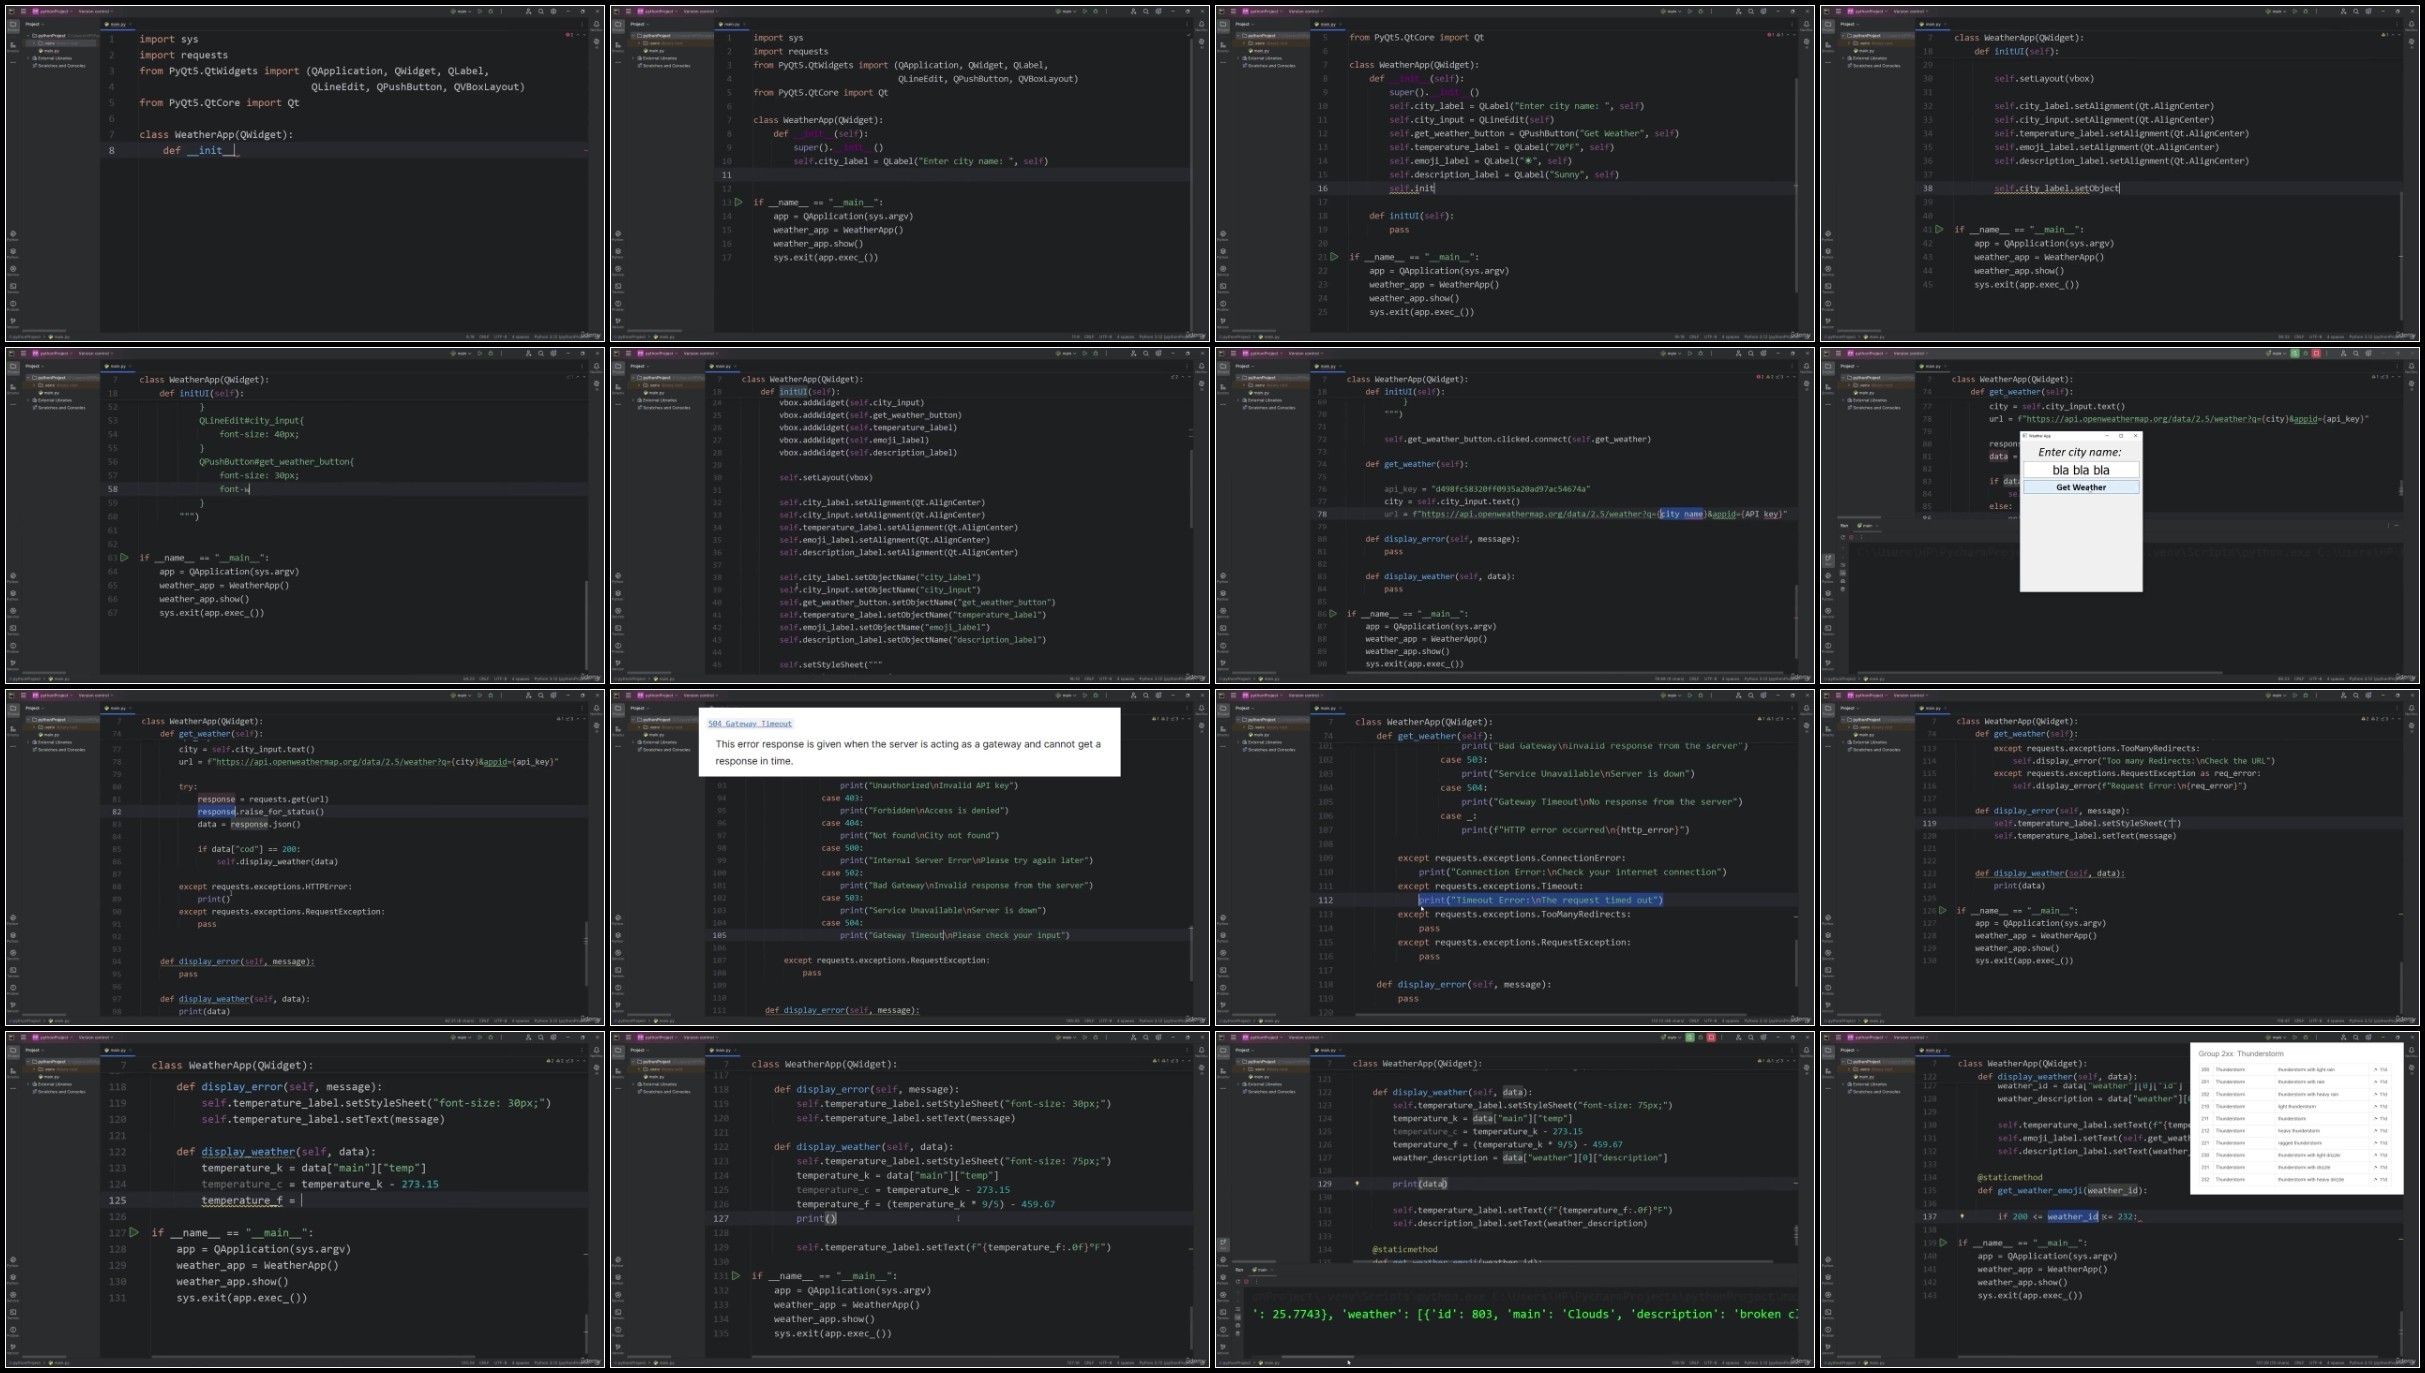The image size is (2425, 1373).
Task: Click Python interpreter entry in imports-only frame status bar
Action: pos(559,337)
